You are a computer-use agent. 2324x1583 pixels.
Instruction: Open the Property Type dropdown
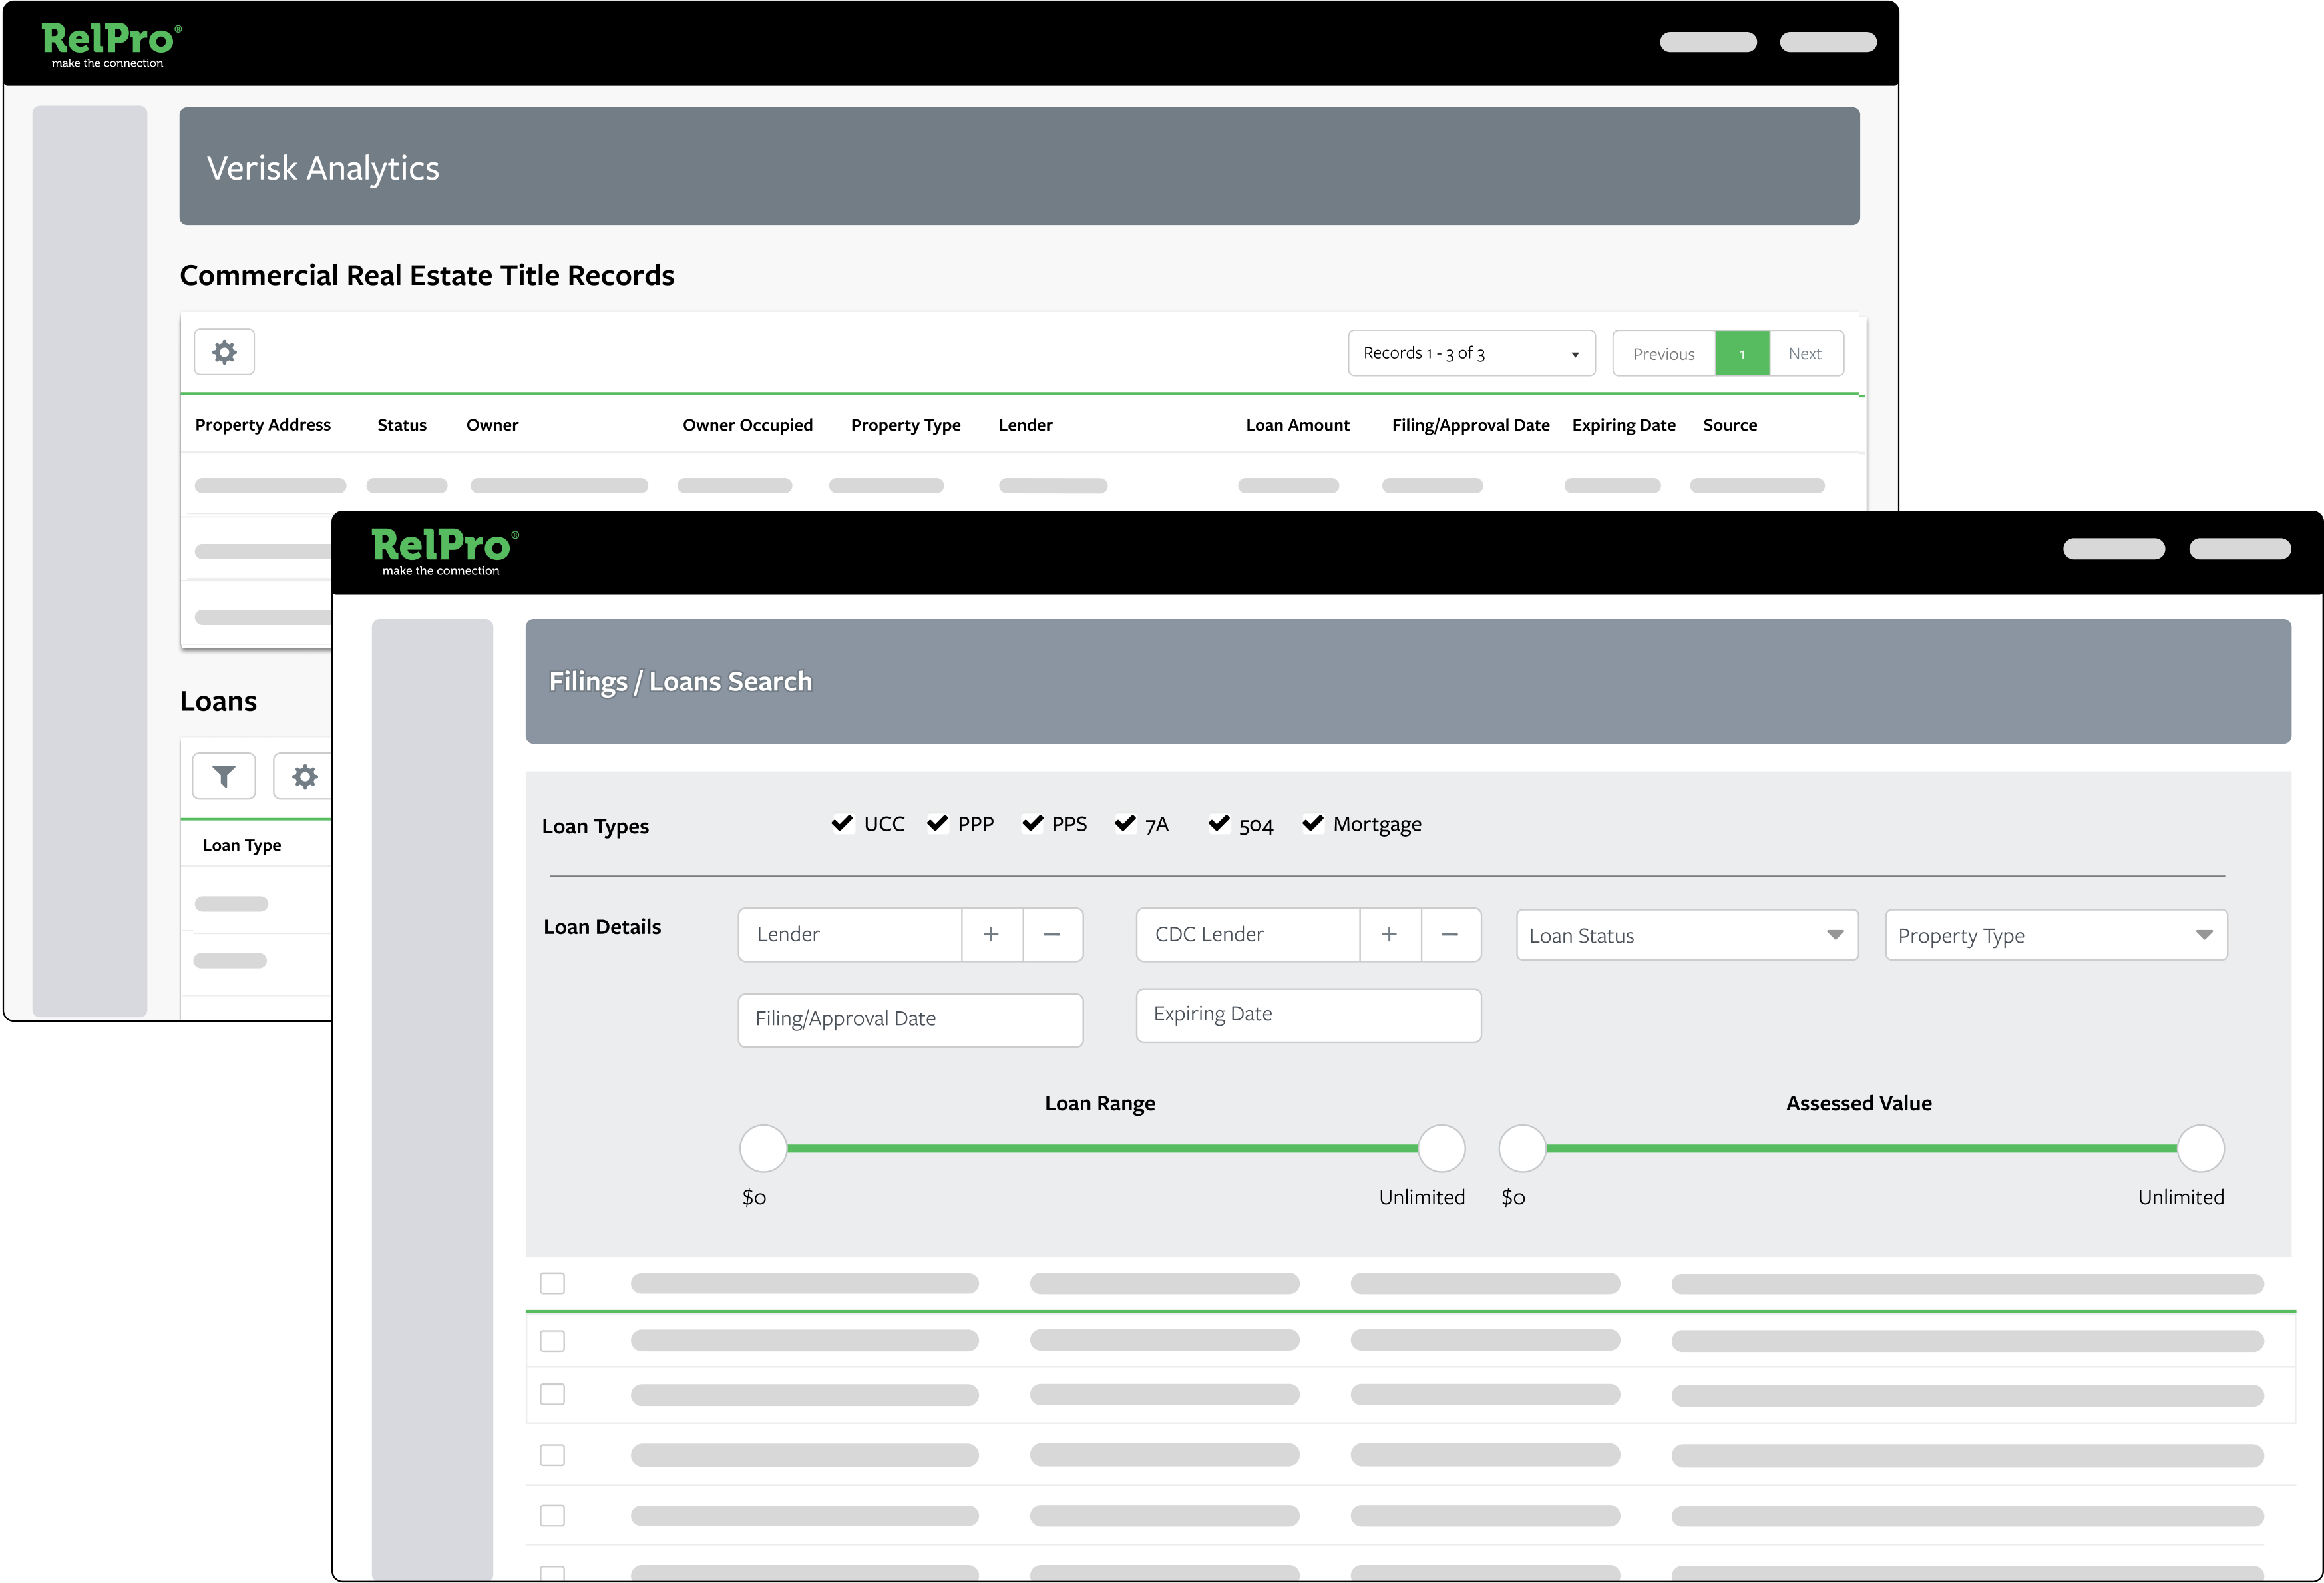[2056, 935]
